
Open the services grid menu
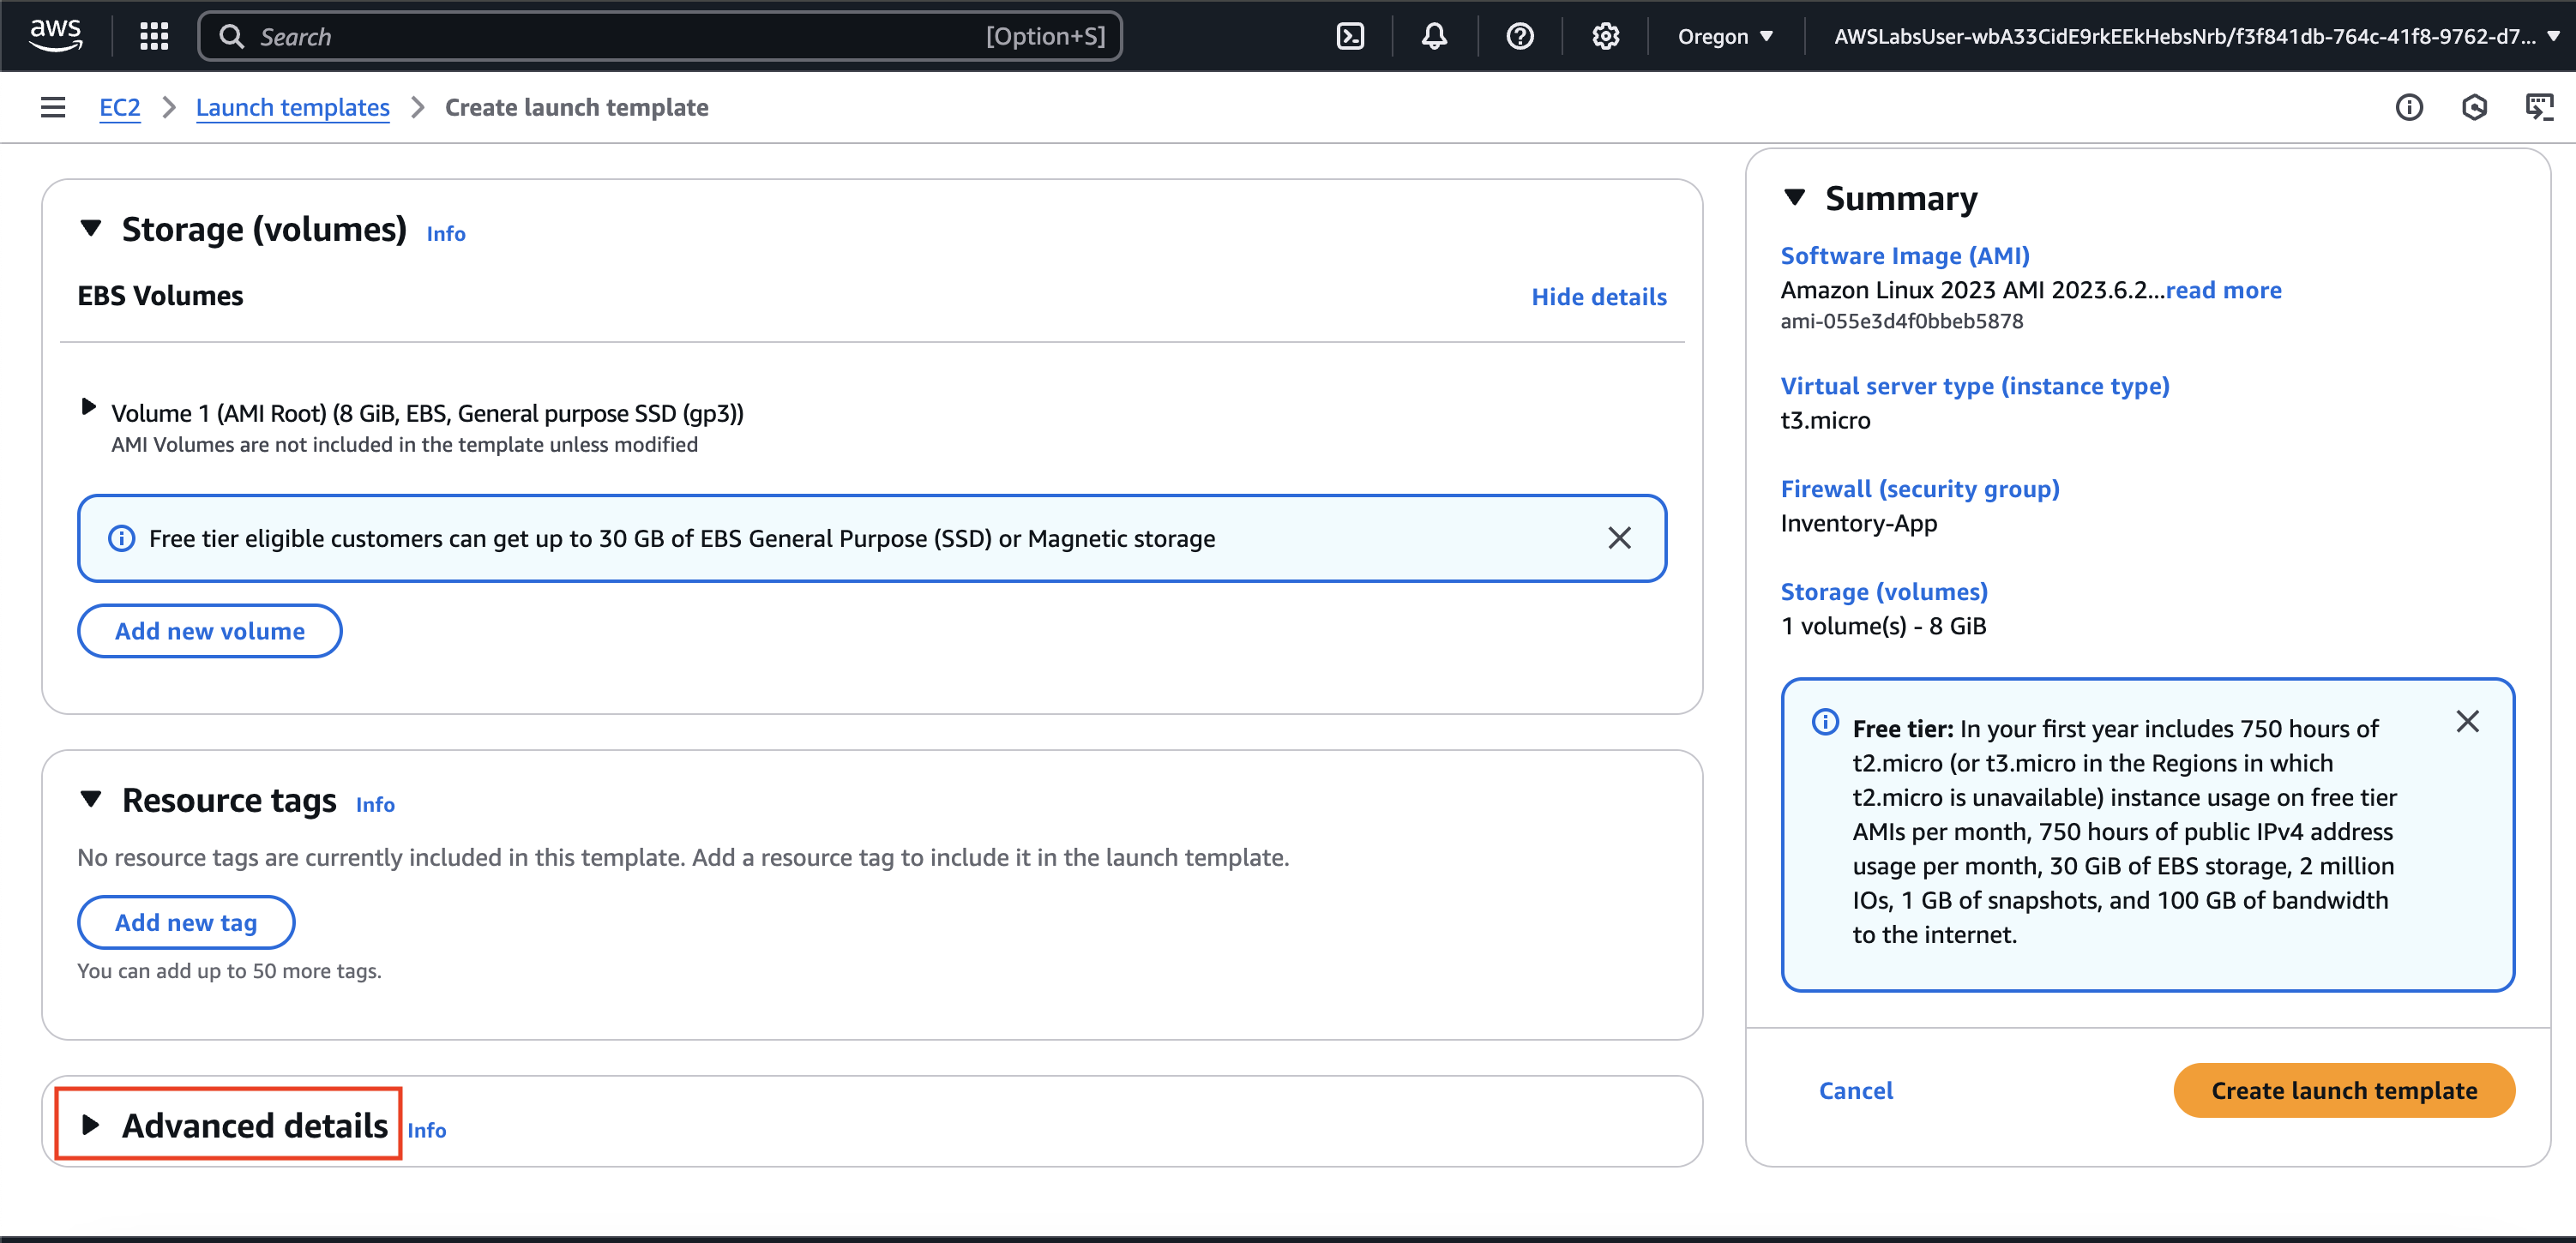[x=154, y=36]
